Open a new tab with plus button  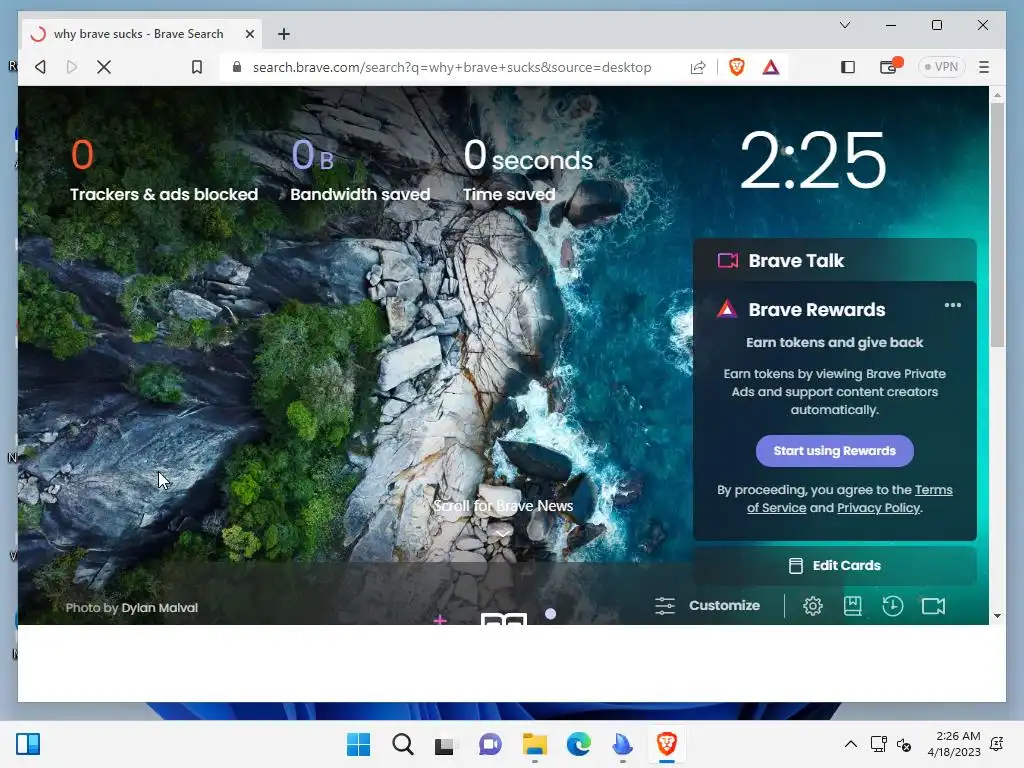click(x=283, y=34)
